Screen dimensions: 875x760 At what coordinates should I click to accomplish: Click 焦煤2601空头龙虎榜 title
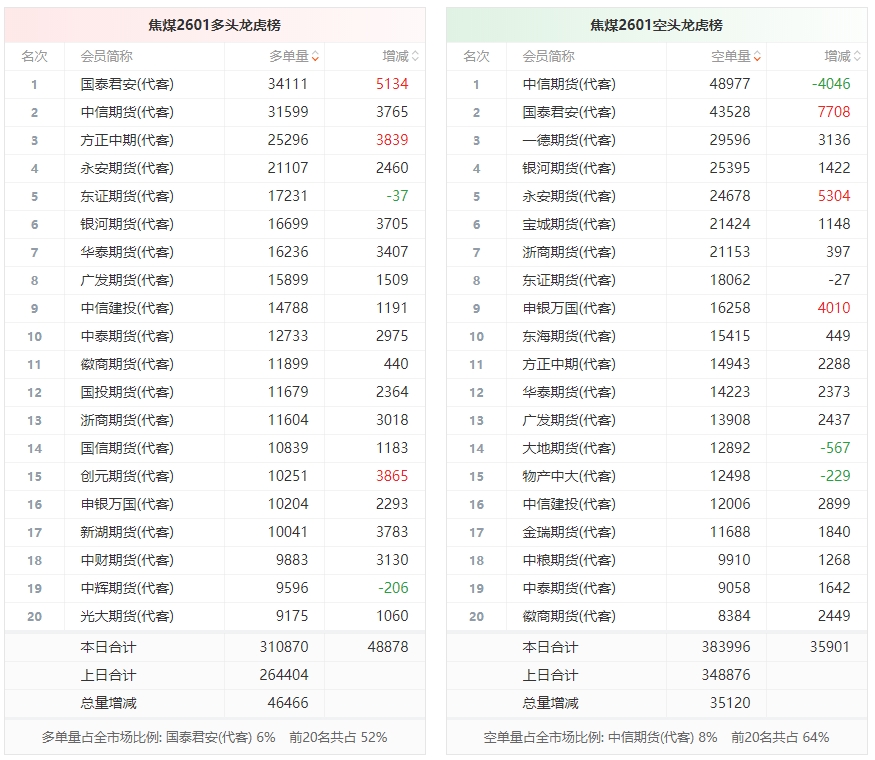click(656, 25)
